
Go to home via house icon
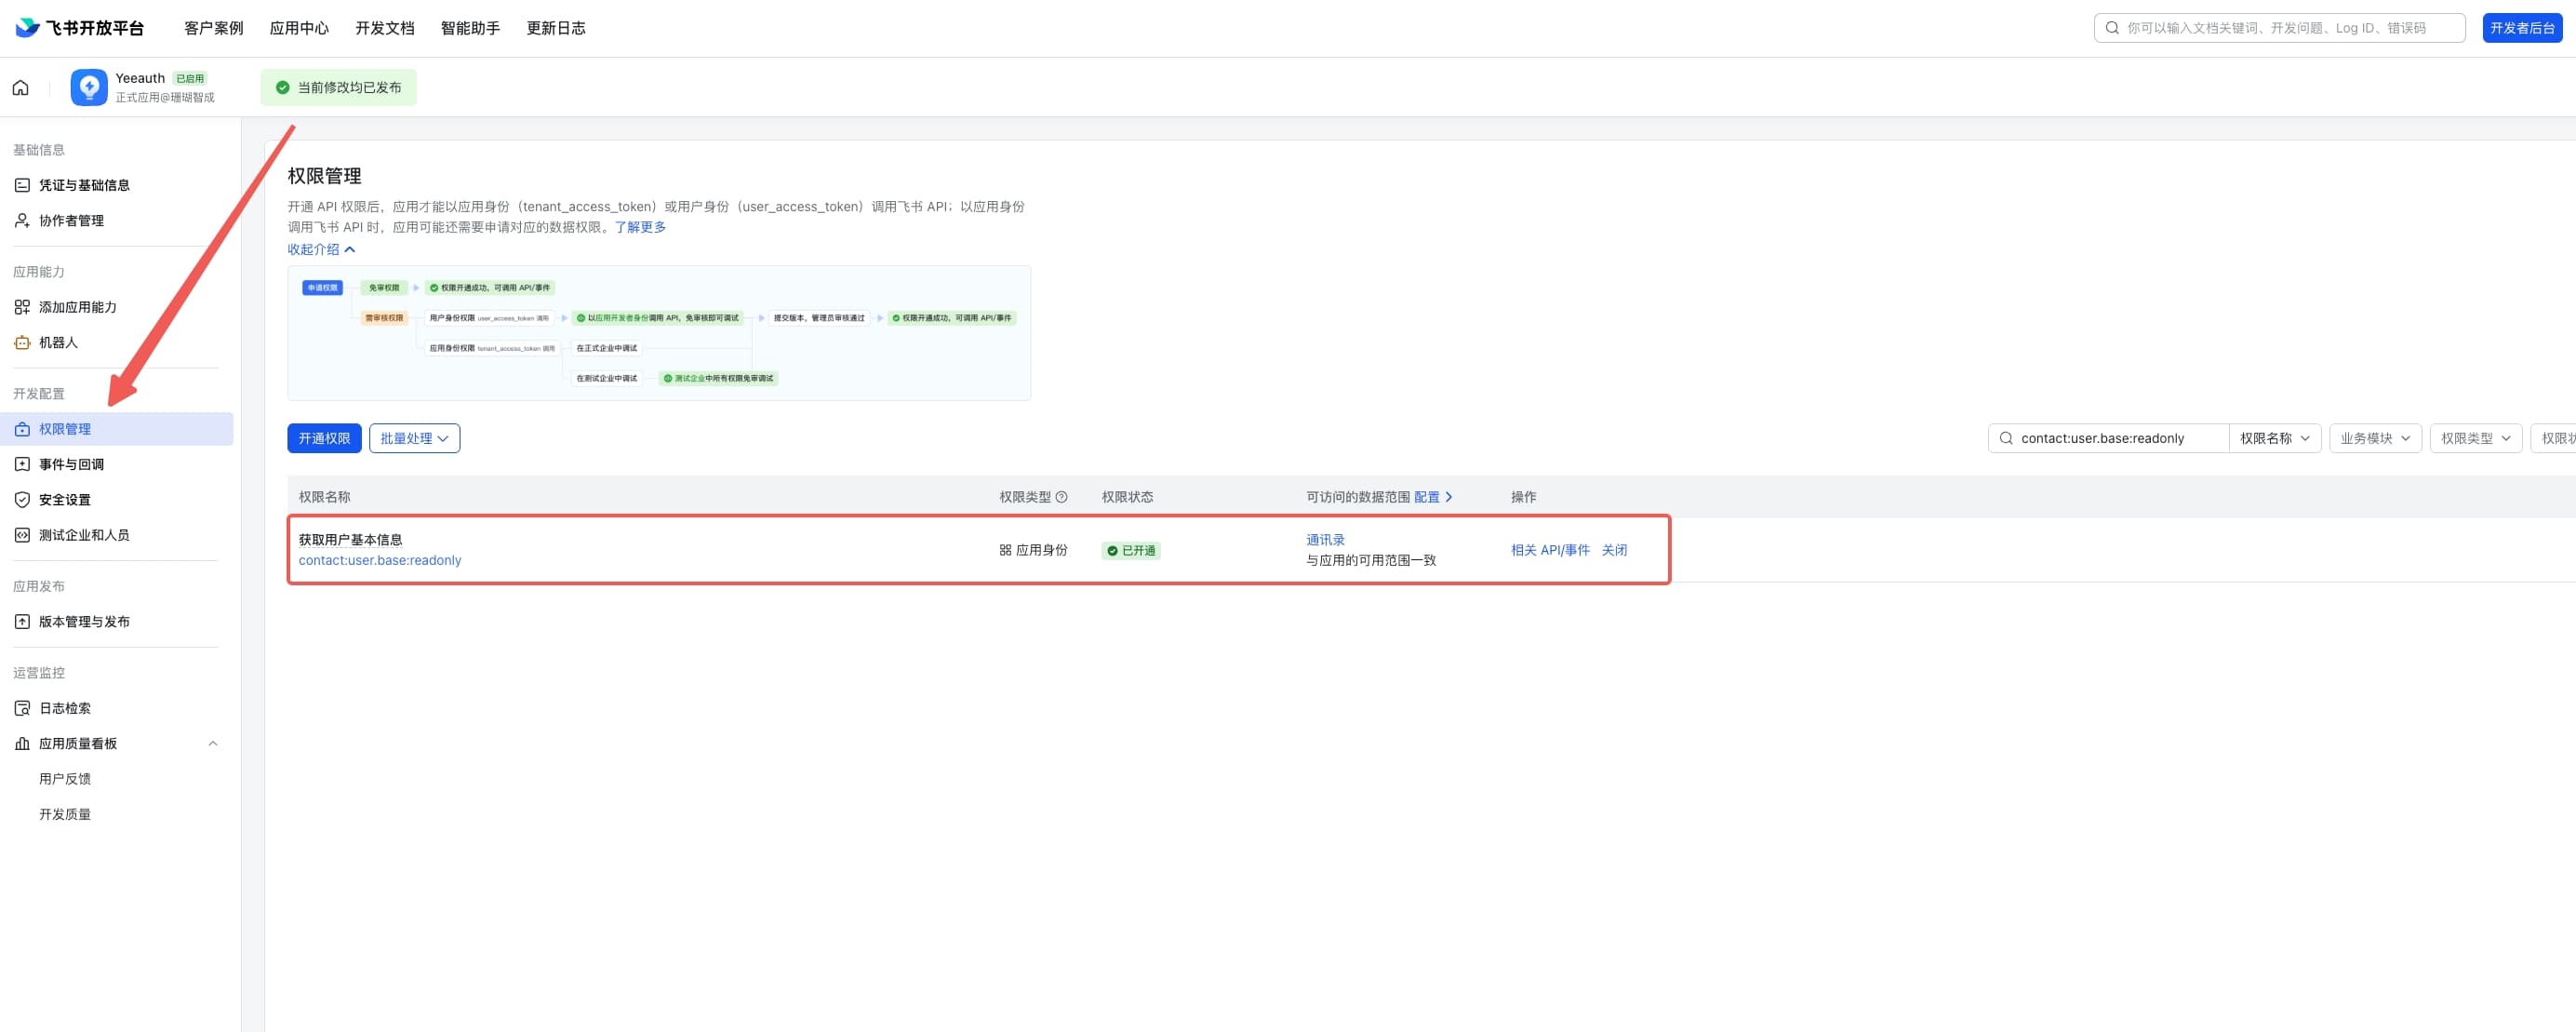[20, 88]
